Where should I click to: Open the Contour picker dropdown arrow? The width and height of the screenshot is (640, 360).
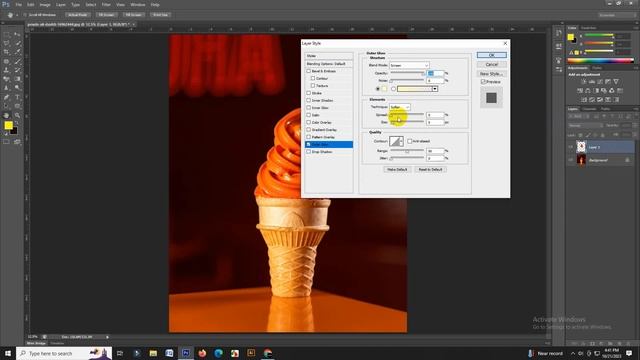[401, 141]
